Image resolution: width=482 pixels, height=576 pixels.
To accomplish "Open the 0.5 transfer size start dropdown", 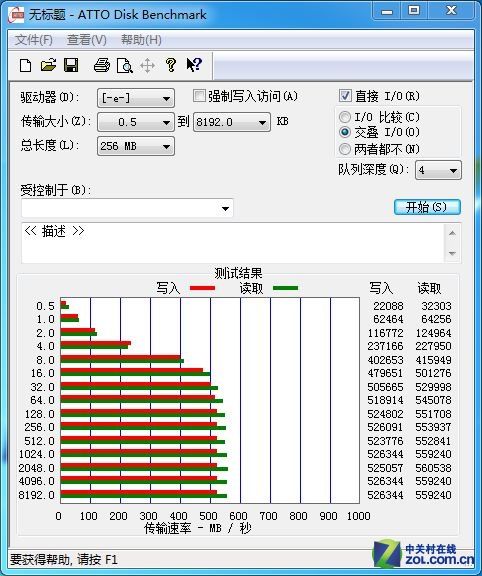I will pyautogui.click(x=136, y=122).
